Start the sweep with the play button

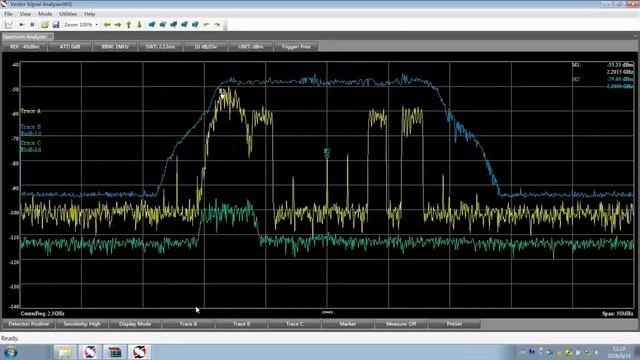pyautogui.click(x=21, y=25)
